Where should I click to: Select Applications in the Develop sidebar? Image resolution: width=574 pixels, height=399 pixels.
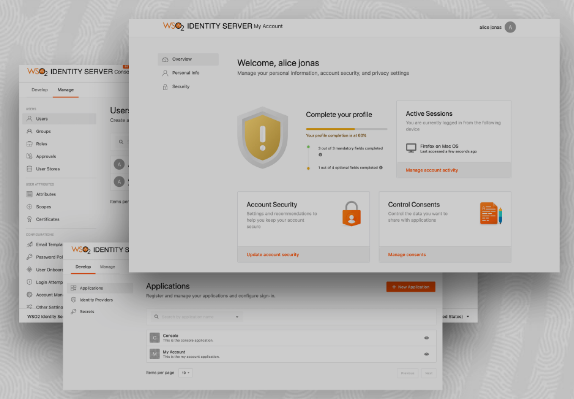click(100, 288)
